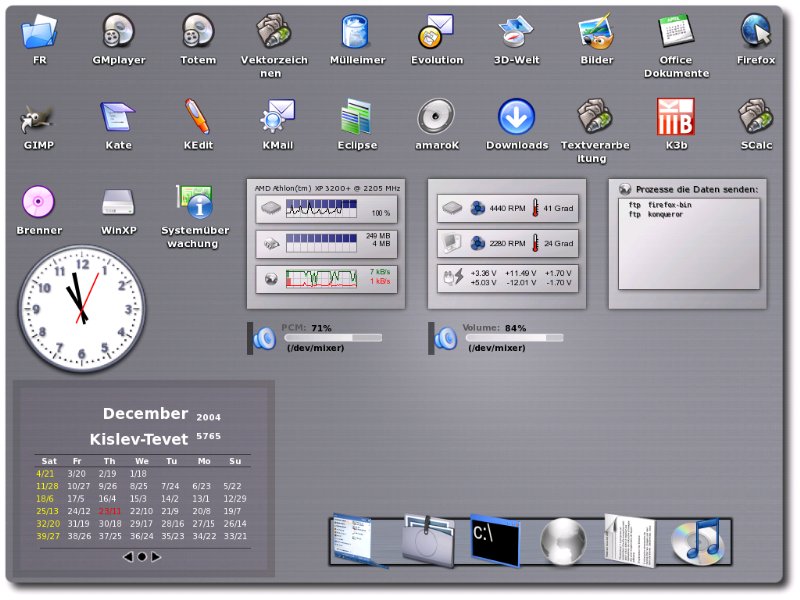The width and height of the screenshot is (800, 600).
Task: Launch Evolution mail icon
Action: coord(436,31)
